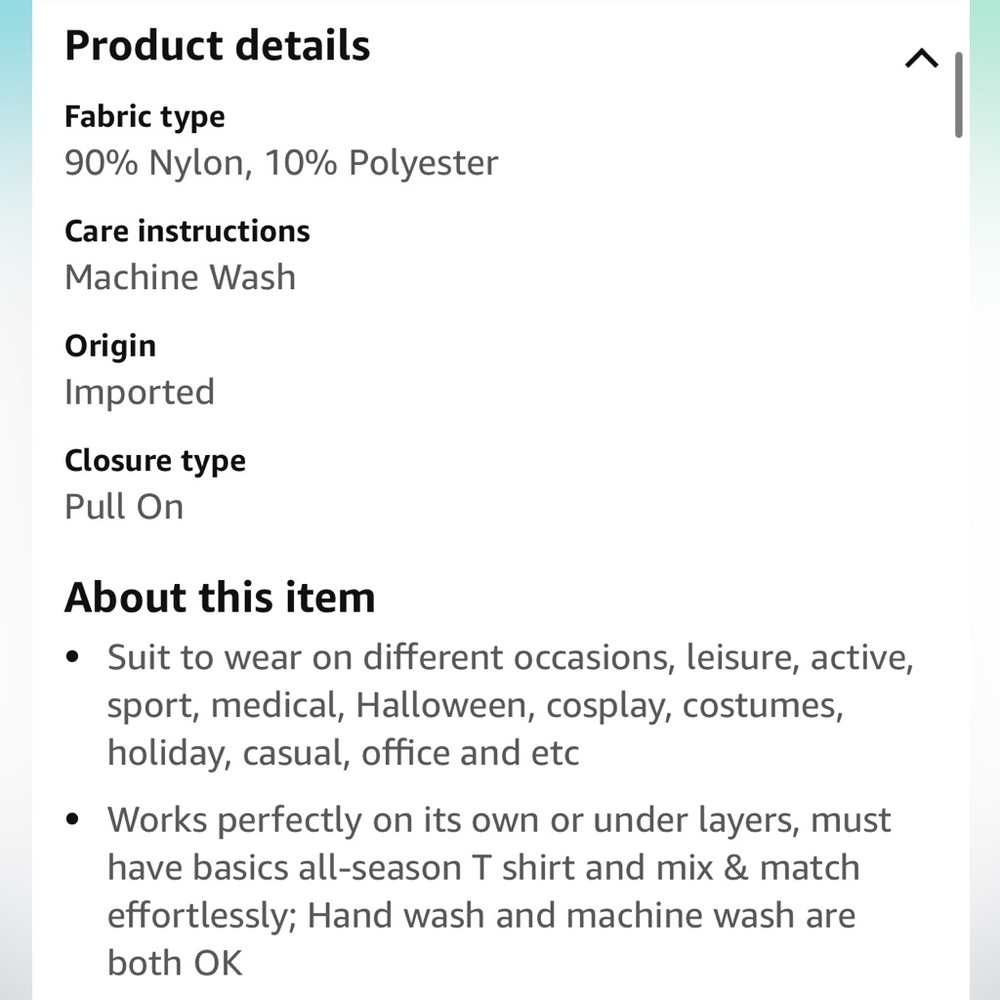The width and height of the screenshot is (1000, 1000).
Task: Click the vertical scrollbar thumb
Action: click(958, 95)
